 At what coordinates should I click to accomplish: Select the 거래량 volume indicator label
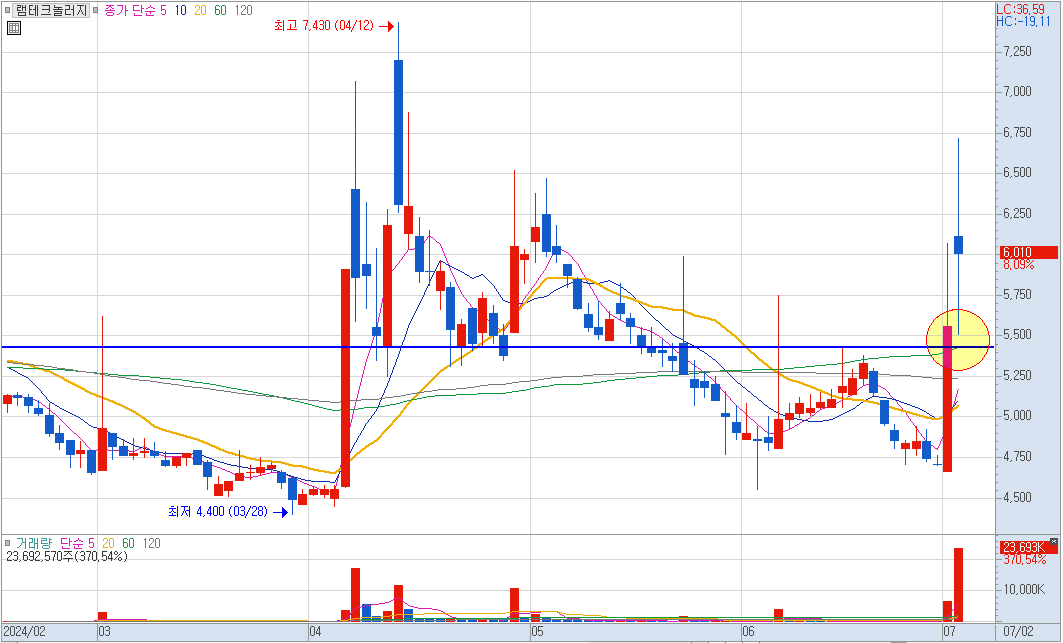click(34, 543)
